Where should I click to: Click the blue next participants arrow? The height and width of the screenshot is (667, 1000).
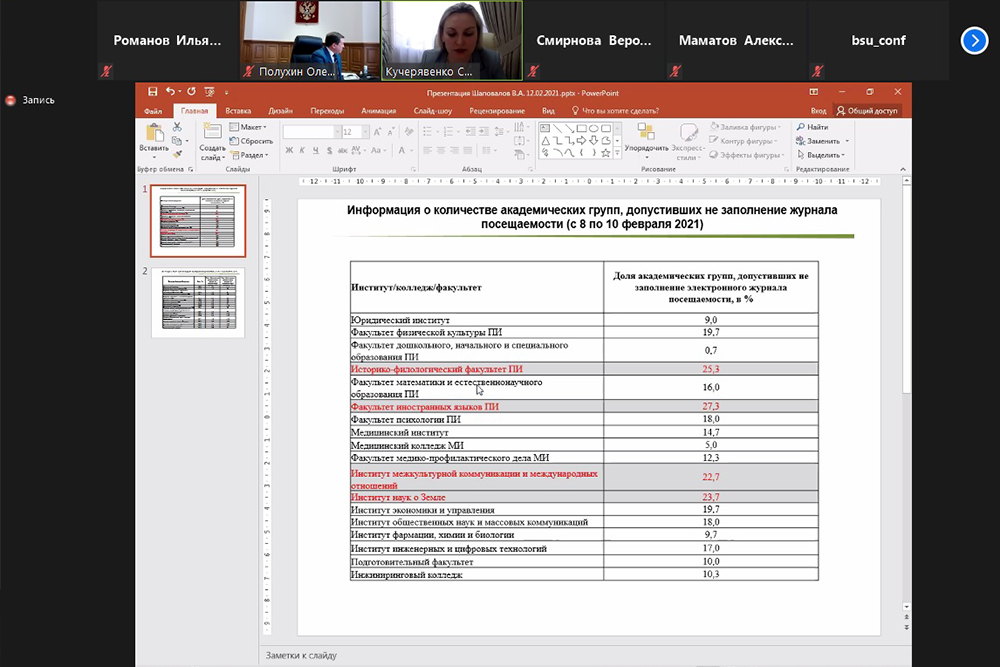tap(974, 40)
